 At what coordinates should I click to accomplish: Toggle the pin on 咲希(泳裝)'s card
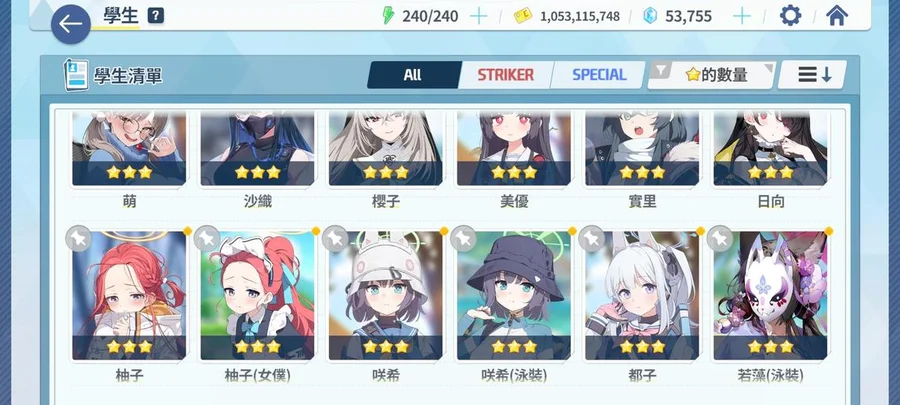[464, 238]
